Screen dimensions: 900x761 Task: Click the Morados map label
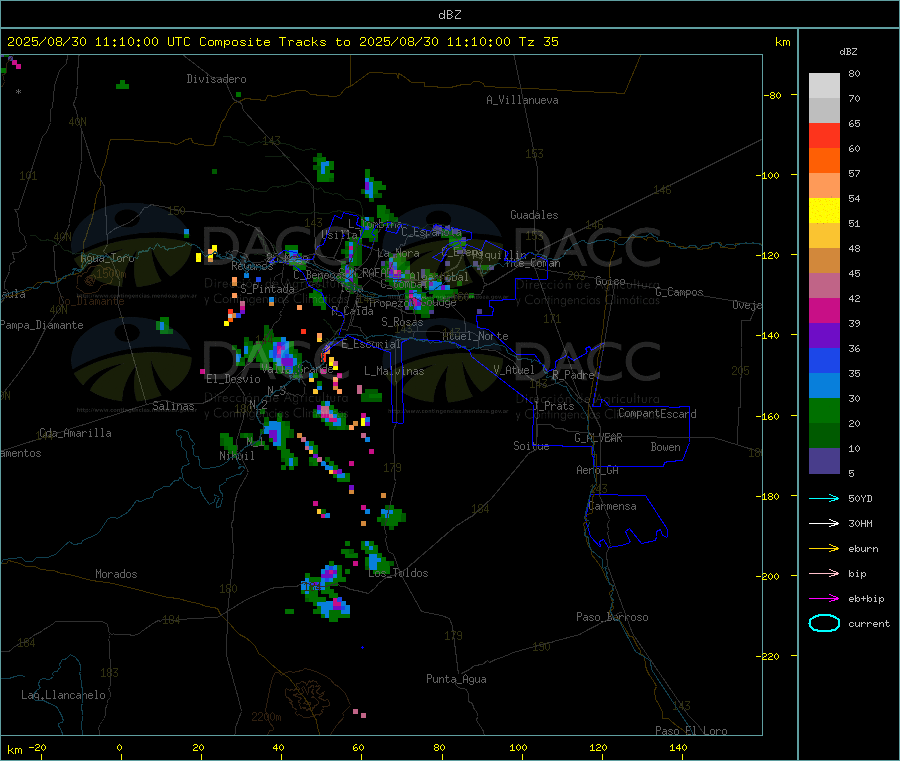pos(116,574)
